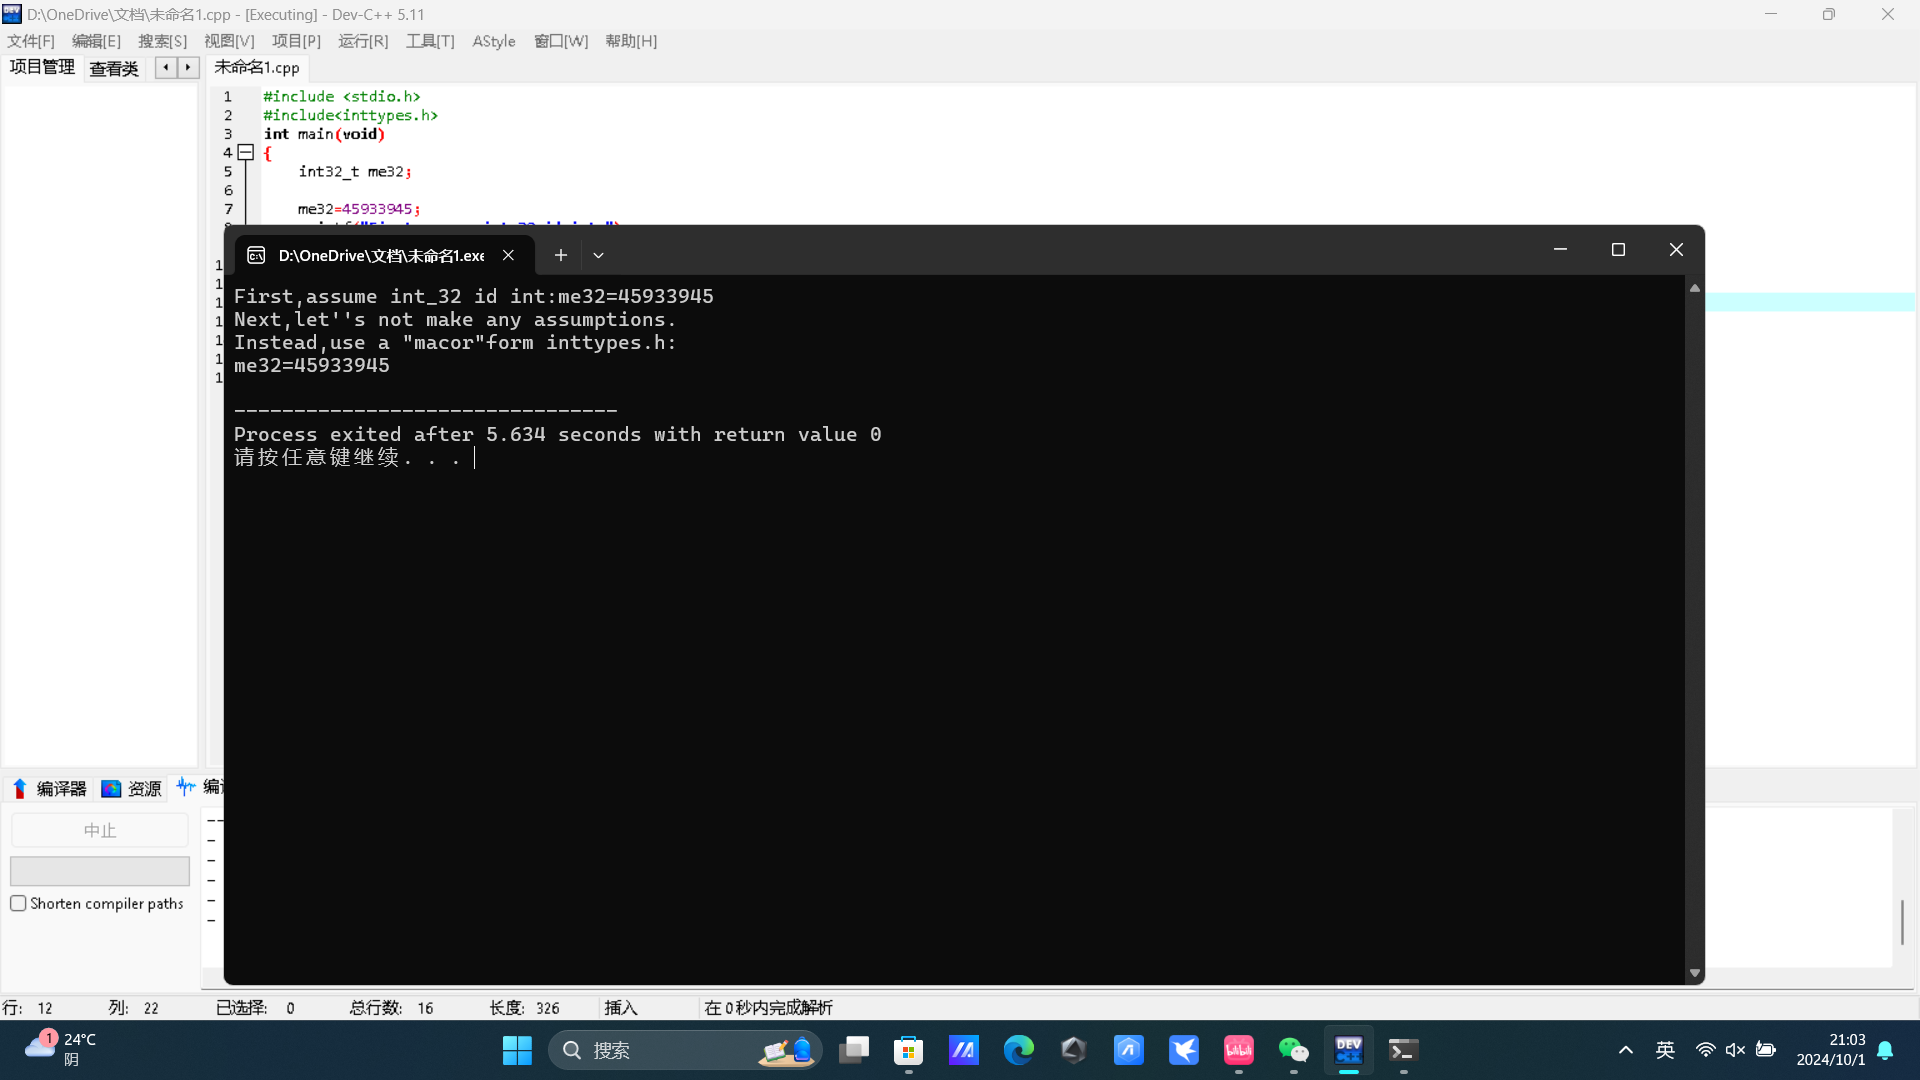1920x1080 pixels.
Task: Open the 工具[T] menu
Action: pyautogui.click(x=430, y=41)
